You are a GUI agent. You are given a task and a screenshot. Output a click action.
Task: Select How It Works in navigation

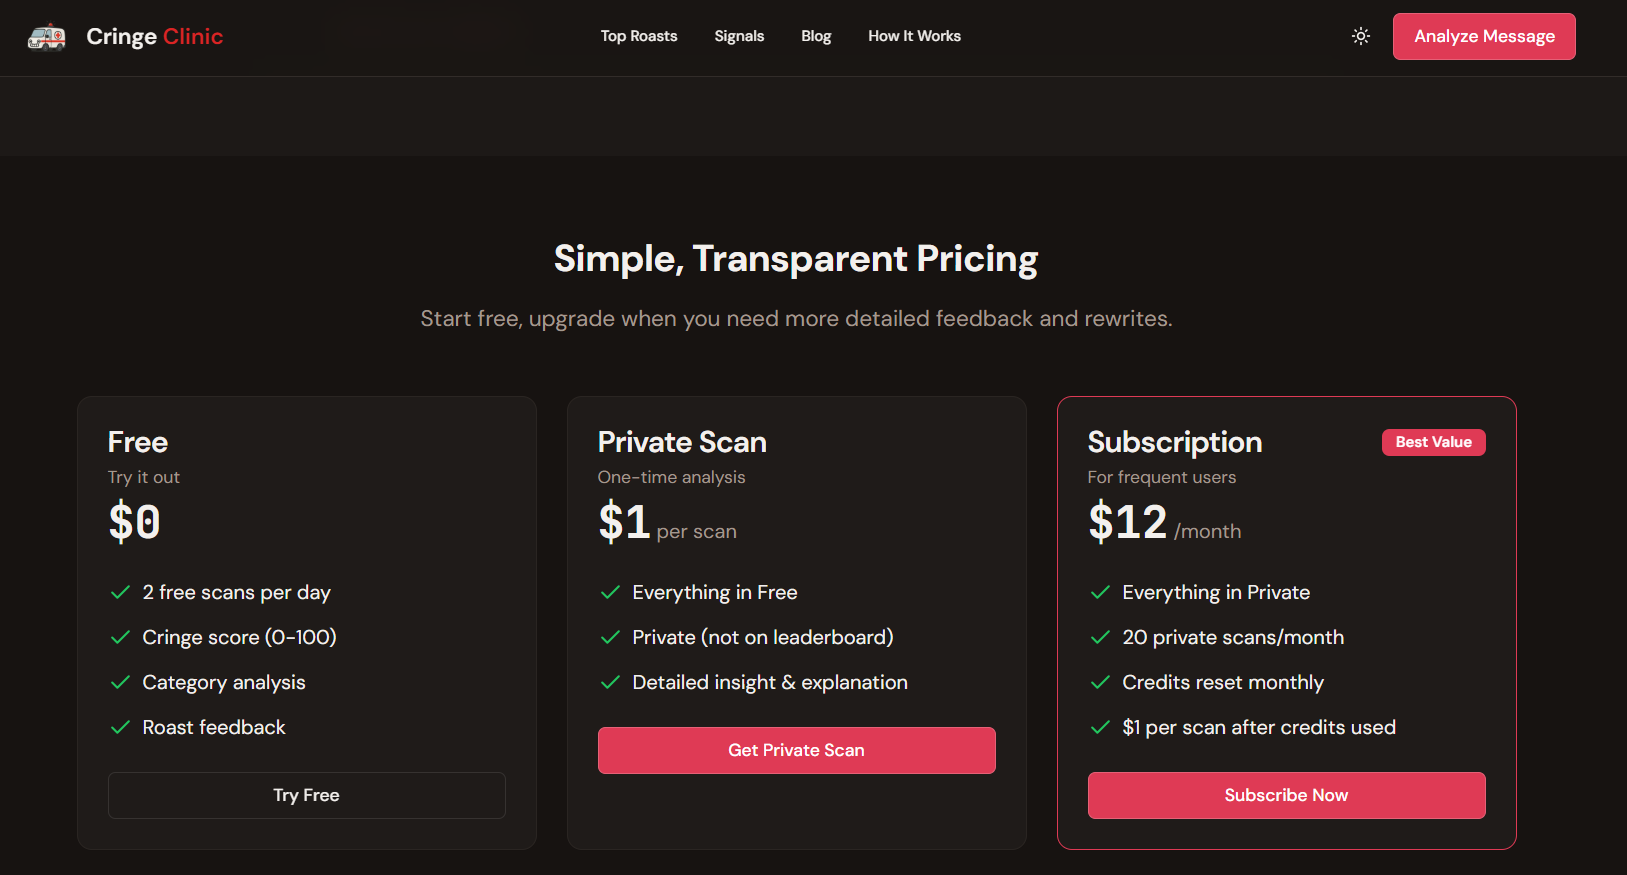pos(913,36)
